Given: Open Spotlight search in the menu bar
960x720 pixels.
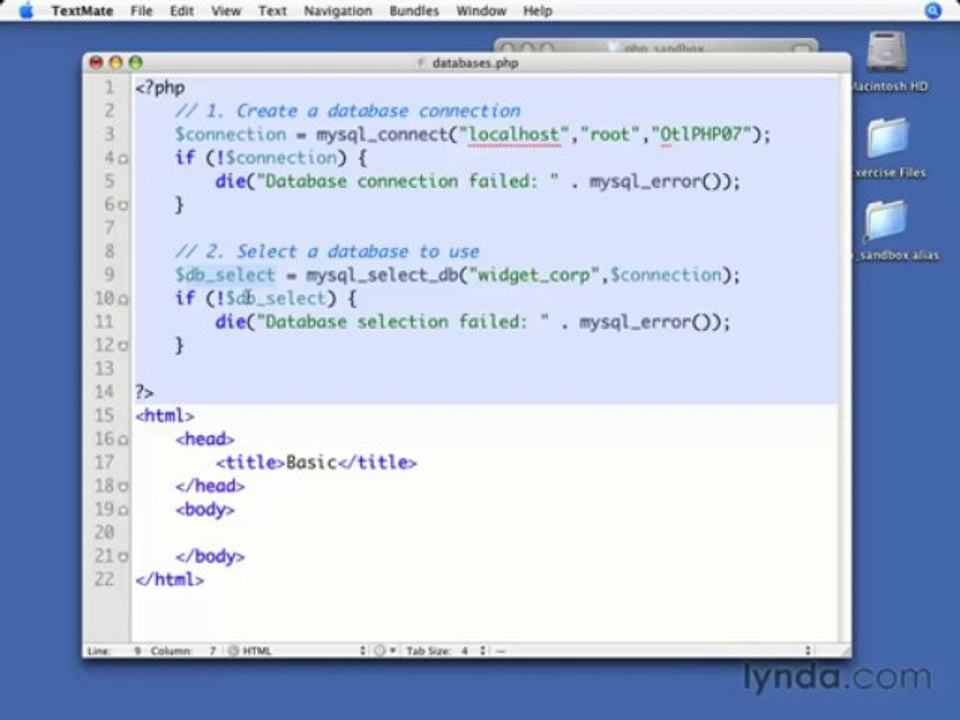Looking at the screenshot, I should (x=933, y=10).
